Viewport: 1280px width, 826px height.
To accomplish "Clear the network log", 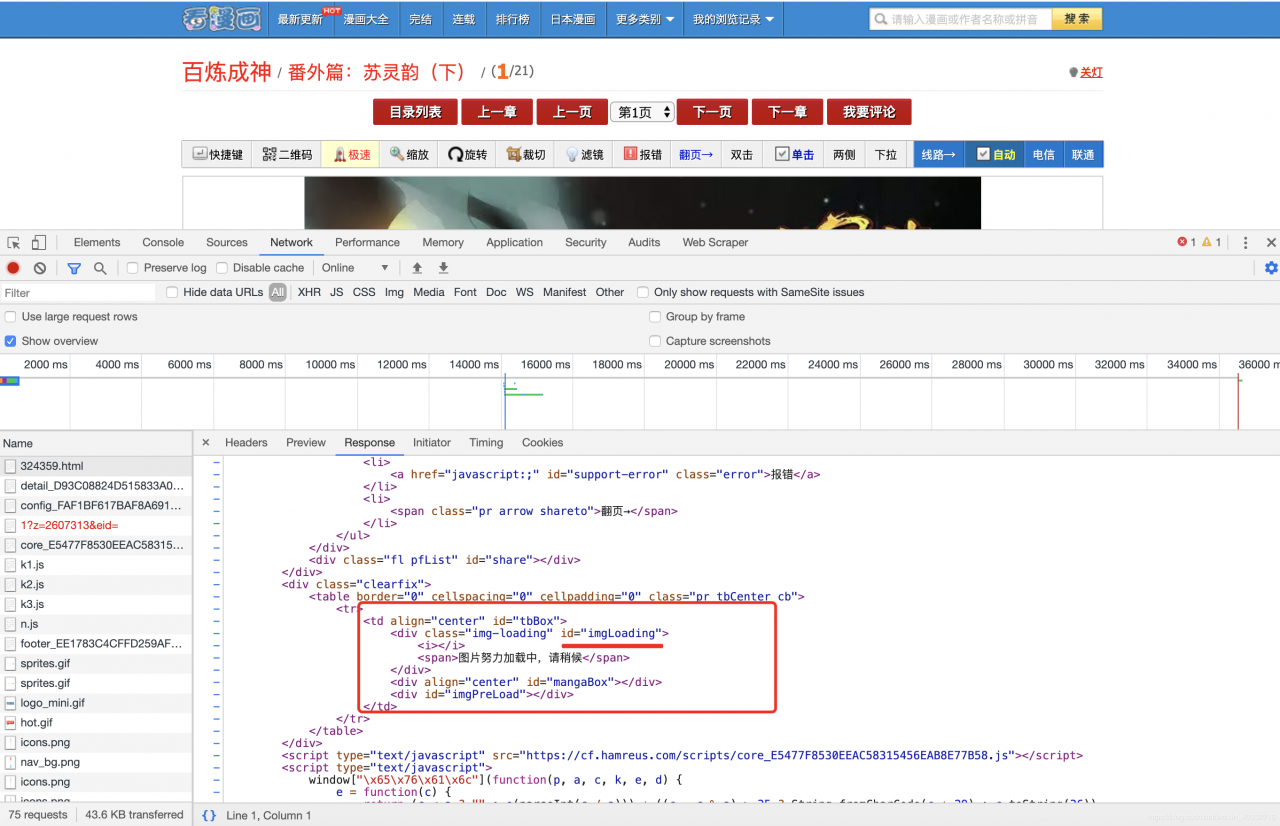I will pyautogui.click(x=40, y=268).
